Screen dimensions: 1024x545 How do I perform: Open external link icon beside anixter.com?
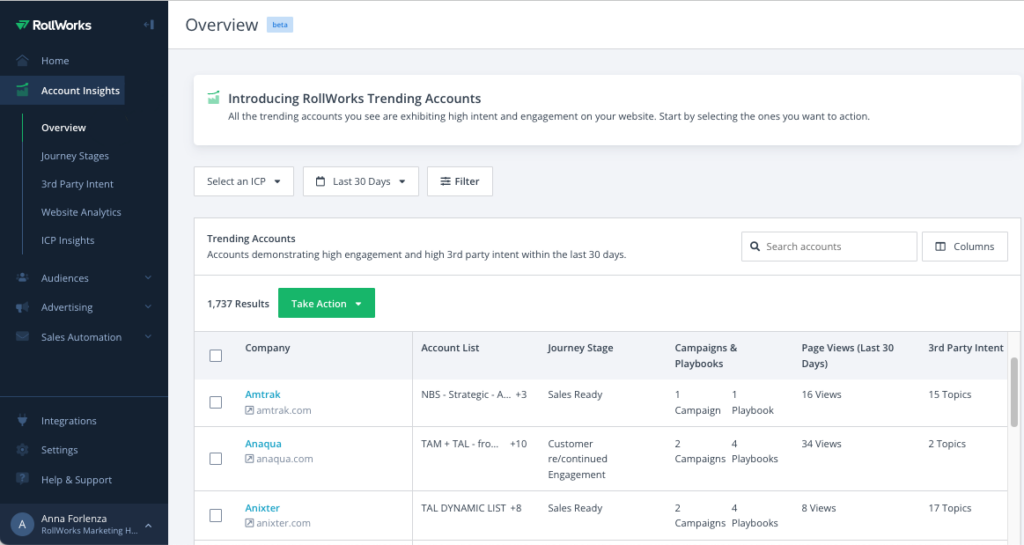249,523
